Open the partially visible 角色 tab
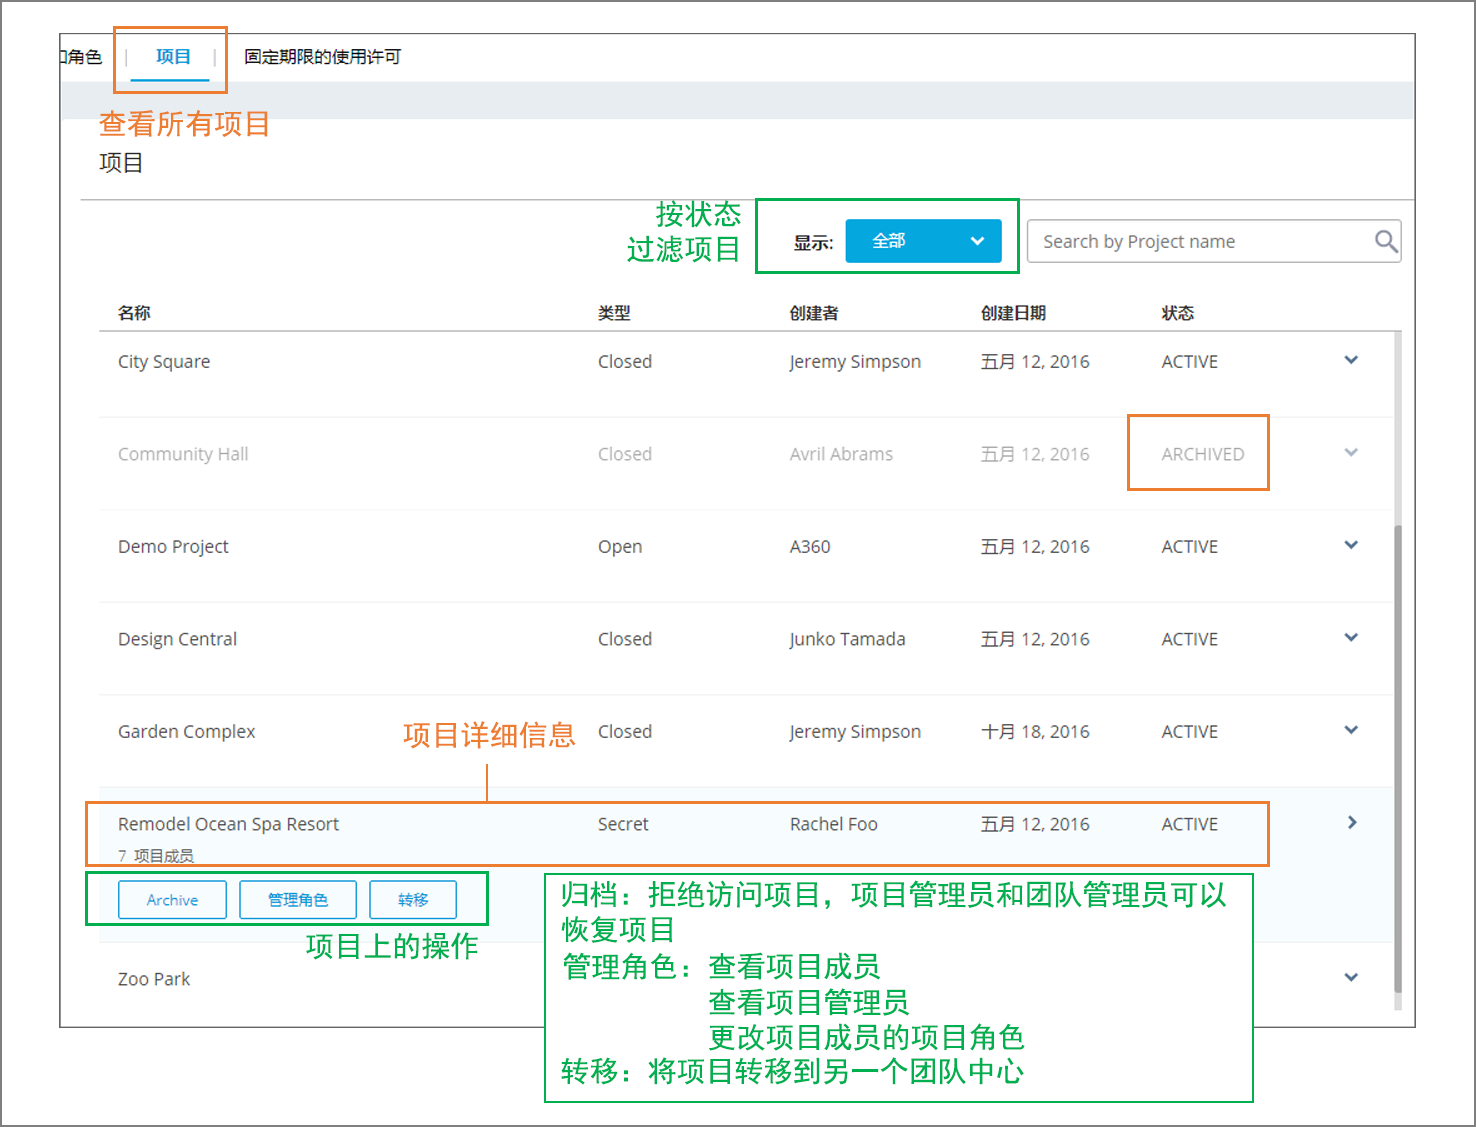This screenshot has width=1476, height=1127. (82, 57)
